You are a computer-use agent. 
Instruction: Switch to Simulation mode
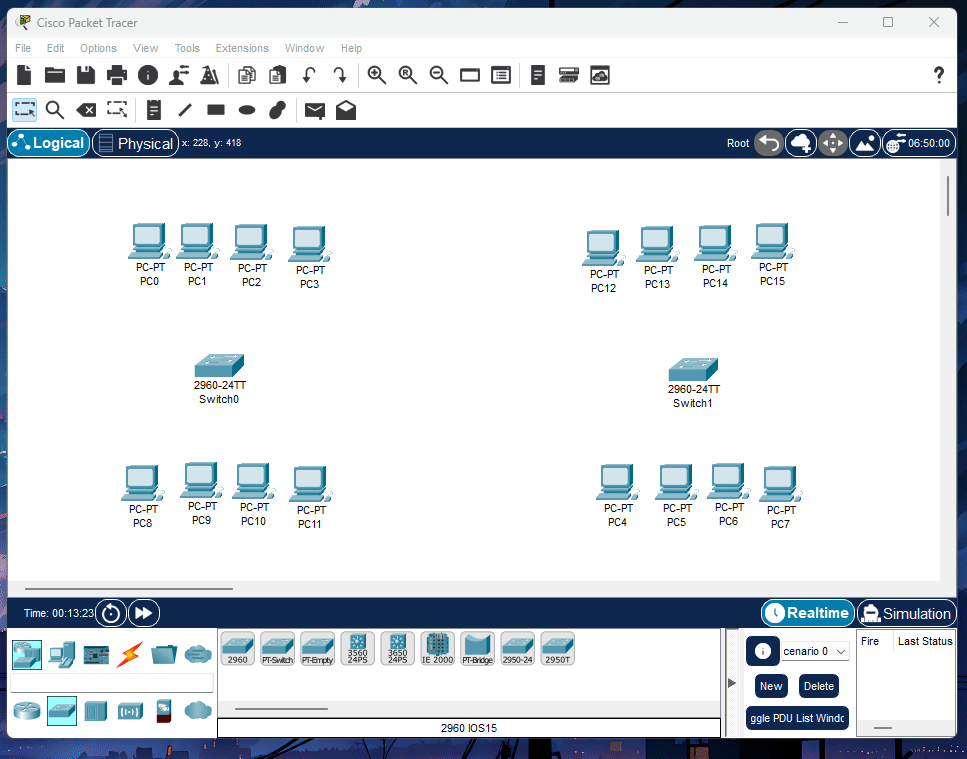pos(907,613)
